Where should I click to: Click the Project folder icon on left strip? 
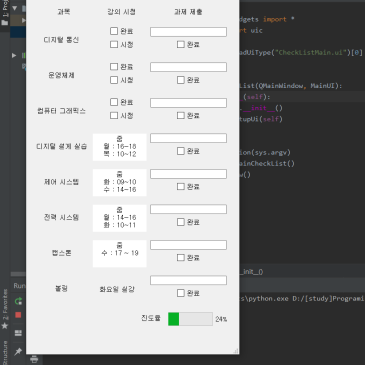5,23
